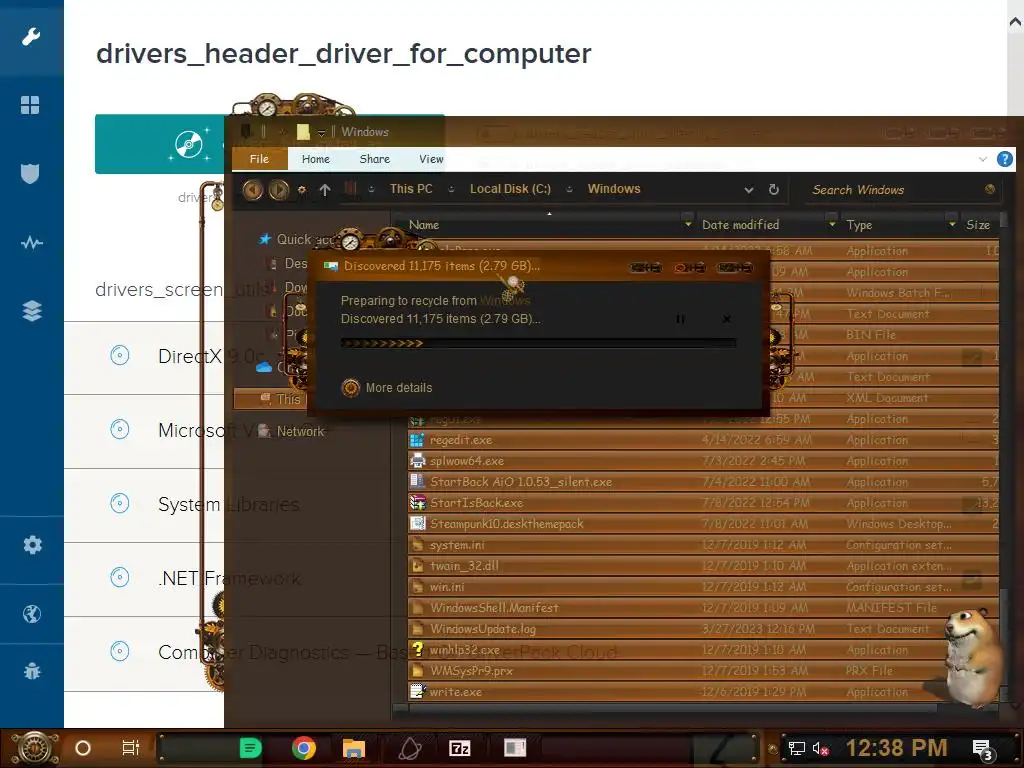This screenshot has height=768, width=1024.
Task: Expand More details in recycle dialog
Action: [x=387, y=388]
